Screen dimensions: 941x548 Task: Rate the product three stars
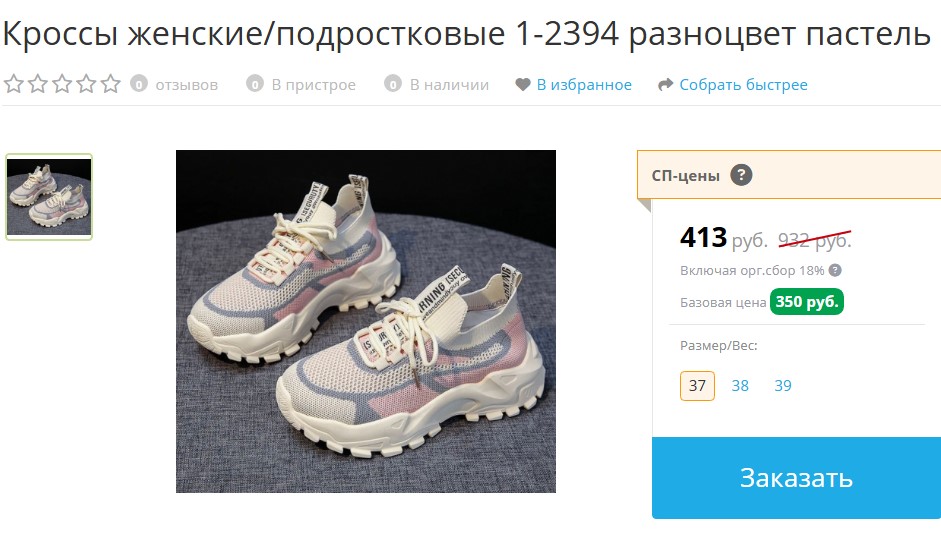pos(62,84)
